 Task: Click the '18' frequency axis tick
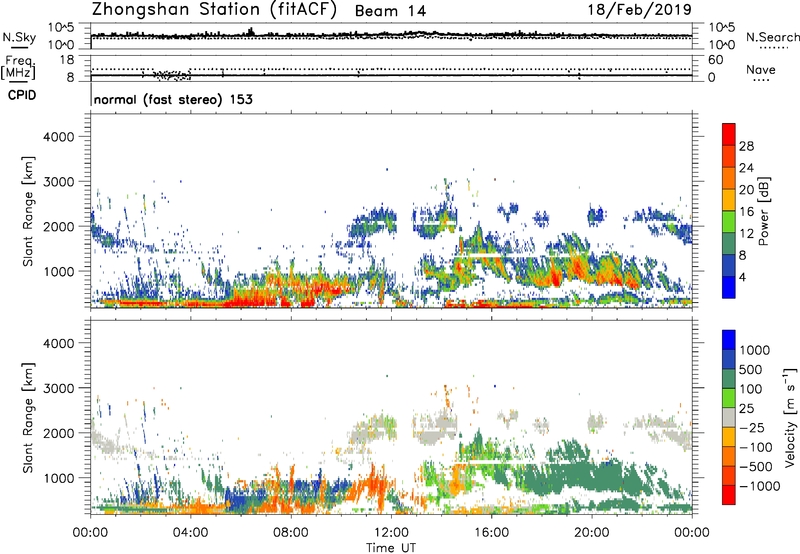pyautogui.click(x=67, y=60)
